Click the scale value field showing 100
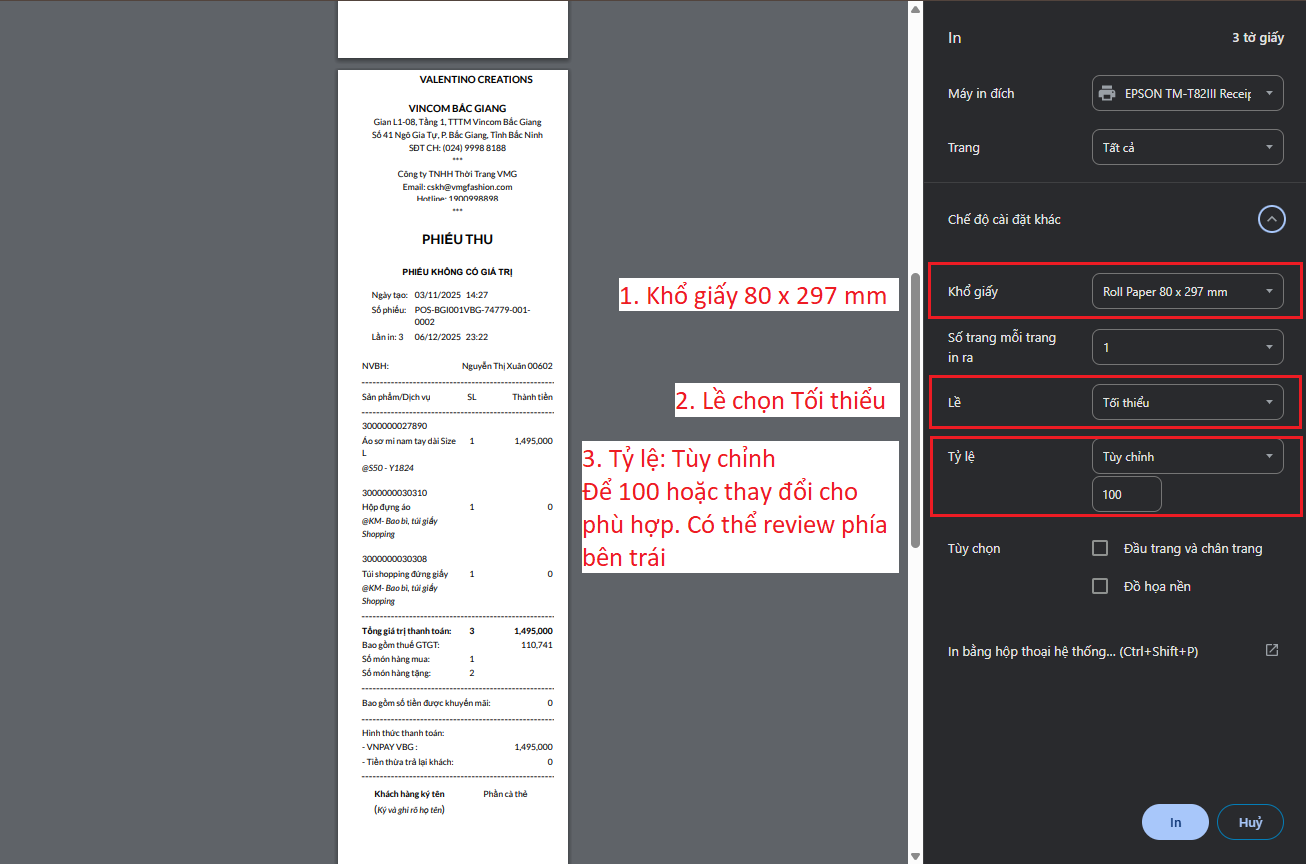Viewport: 1306px width, 864px height. pos(1126,494)
